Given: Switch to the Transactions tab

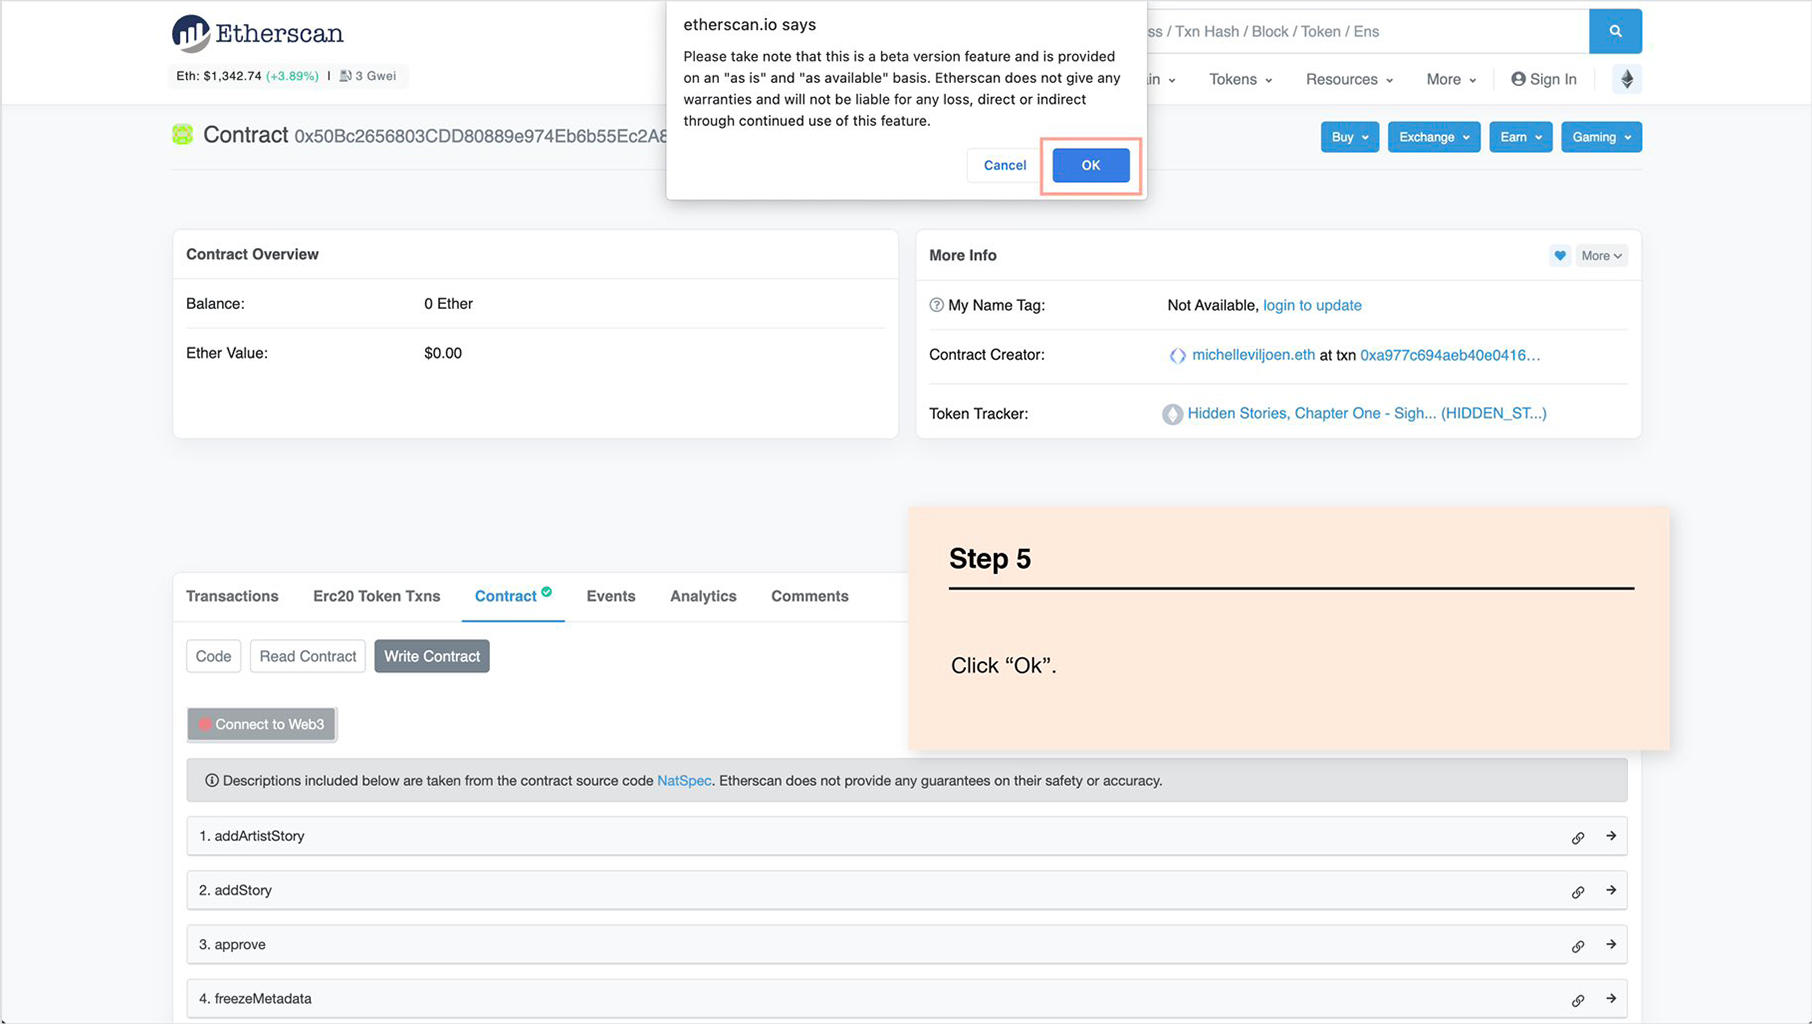Looking at the screenshot, I should [232, 596].
